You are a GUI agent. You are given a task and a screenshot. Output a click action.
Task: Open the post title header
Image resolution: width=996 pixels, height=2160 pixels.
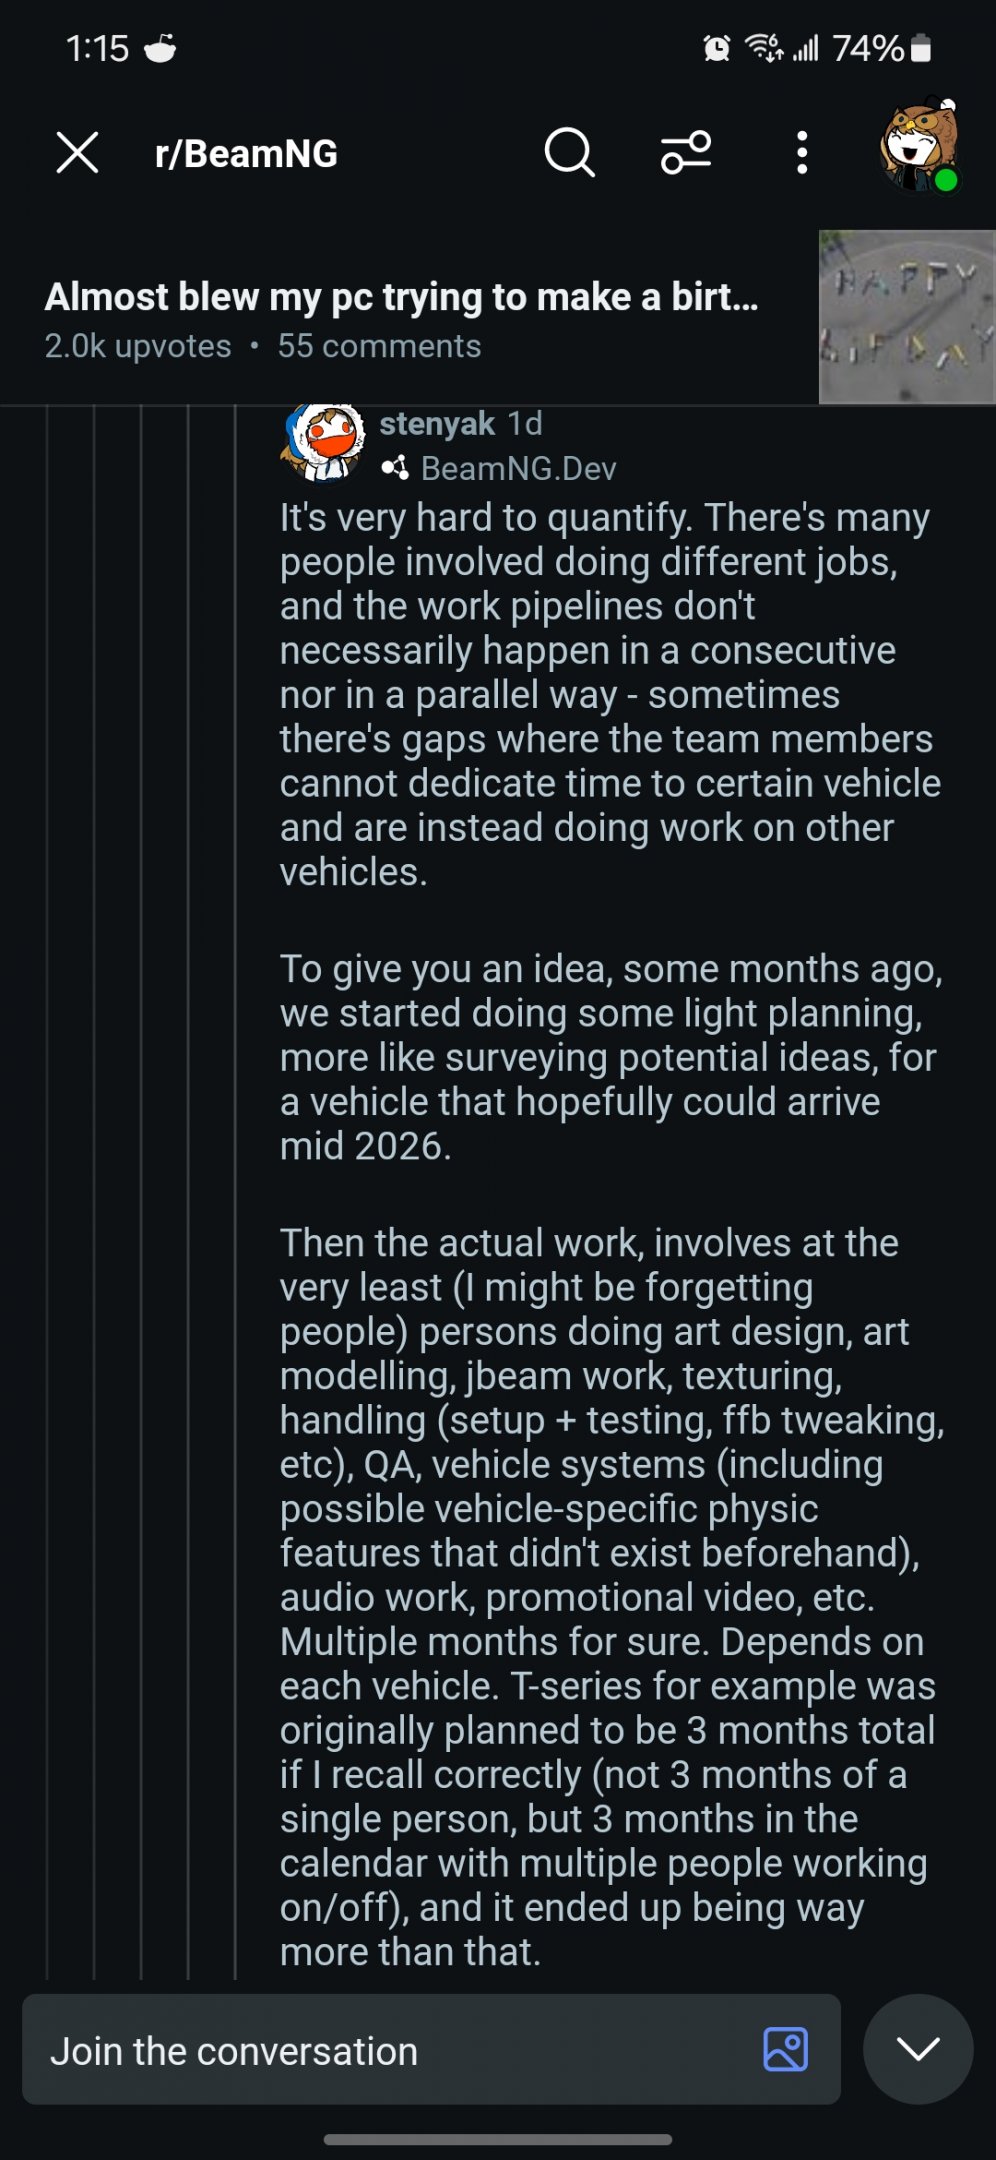point(401,297)
